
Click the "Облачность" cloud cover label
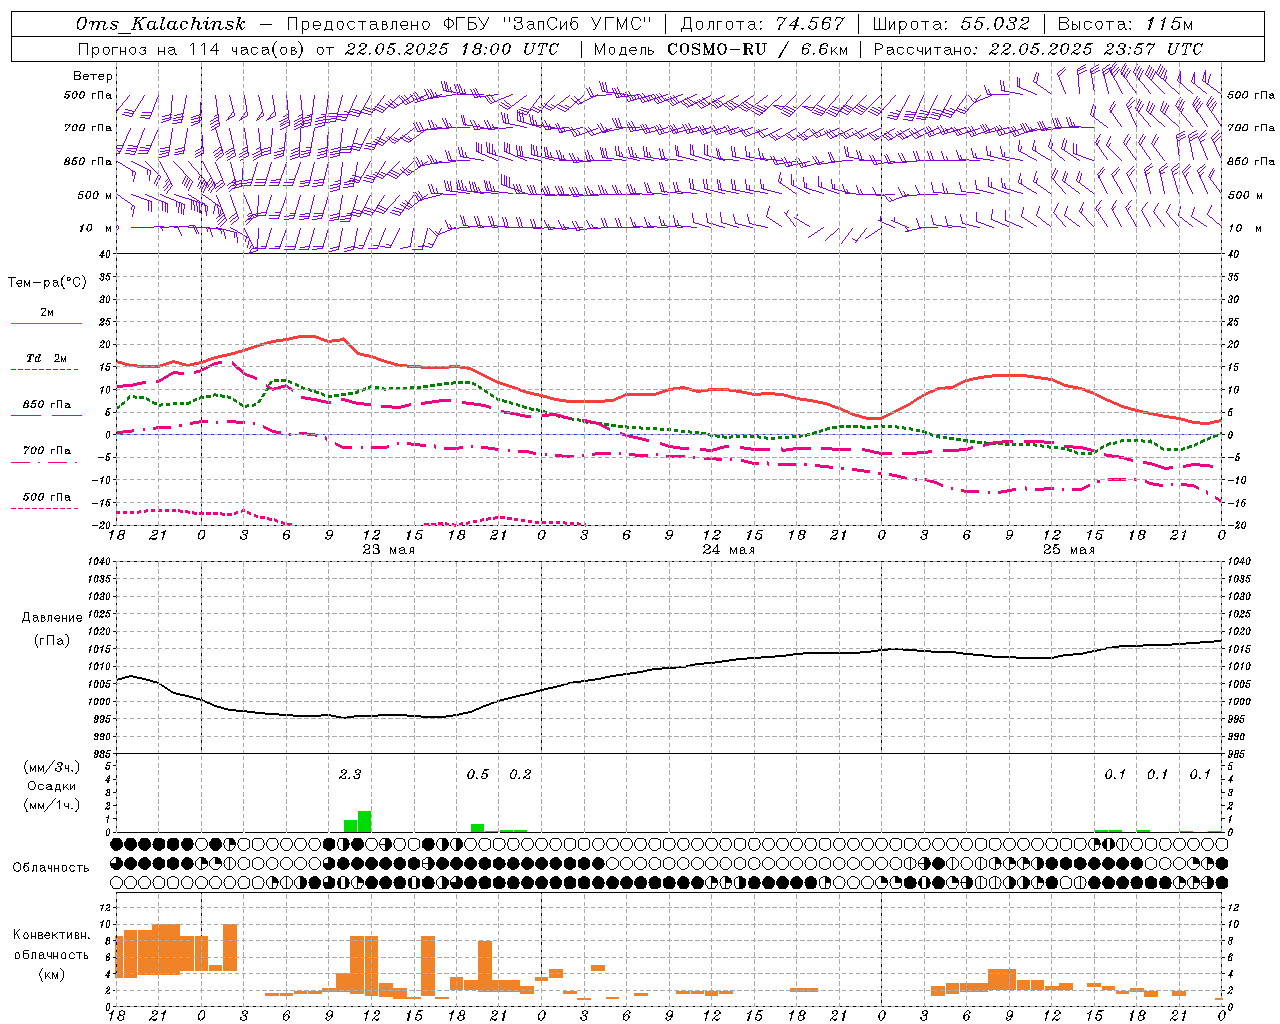(x=51, y=867)
